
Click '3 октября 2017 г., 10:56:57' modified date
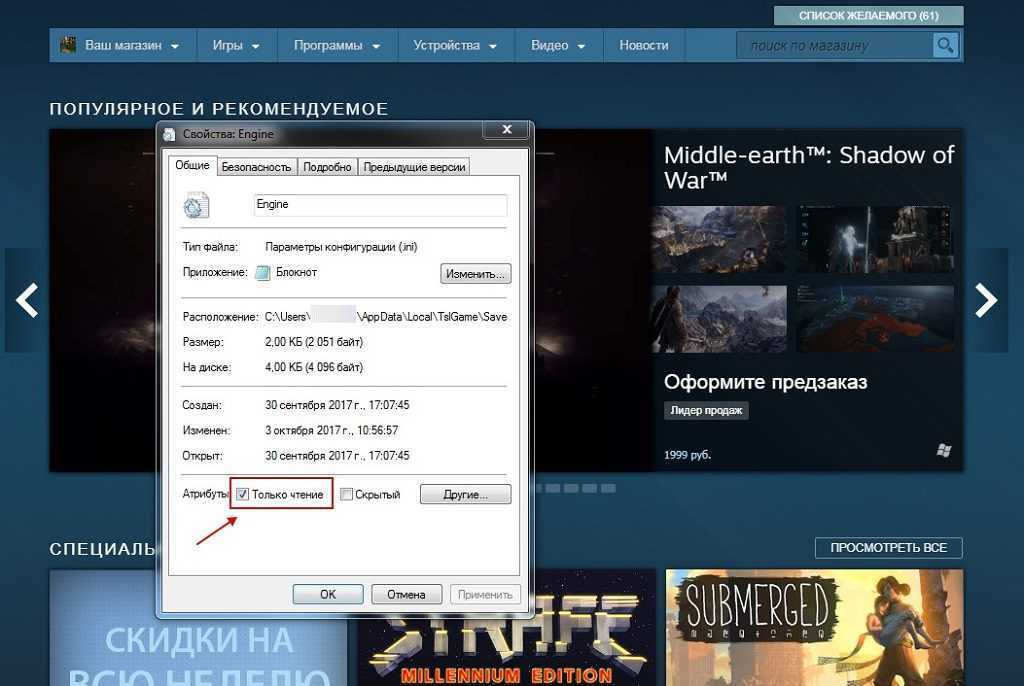tap(331, 431)
